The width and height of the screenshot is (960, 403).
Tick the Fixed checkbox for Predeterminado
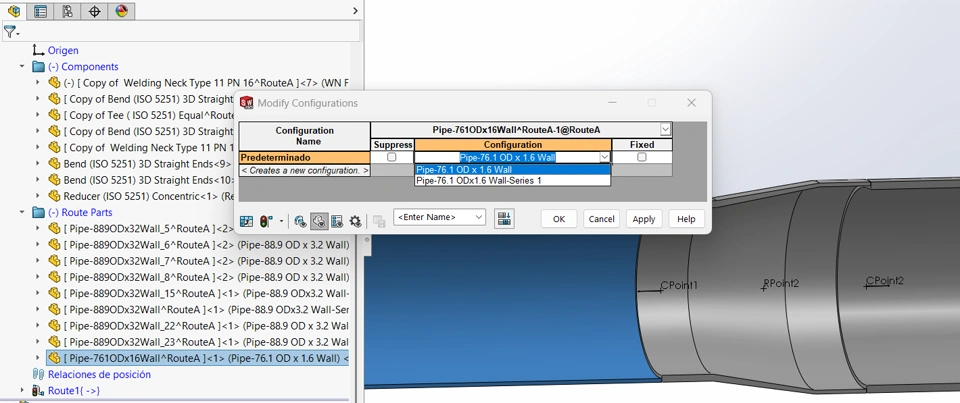tap(642, 157)
